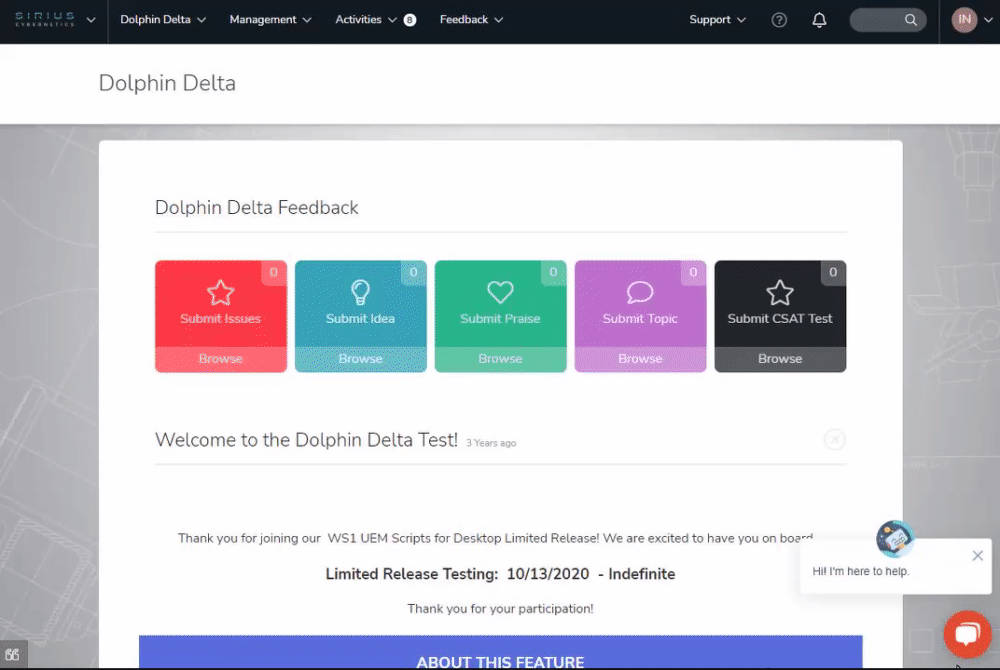This screenshot has width=1000, height=670.
Task: Click 'Hi! I'm here to help.' message
Action: coord(861,572)
